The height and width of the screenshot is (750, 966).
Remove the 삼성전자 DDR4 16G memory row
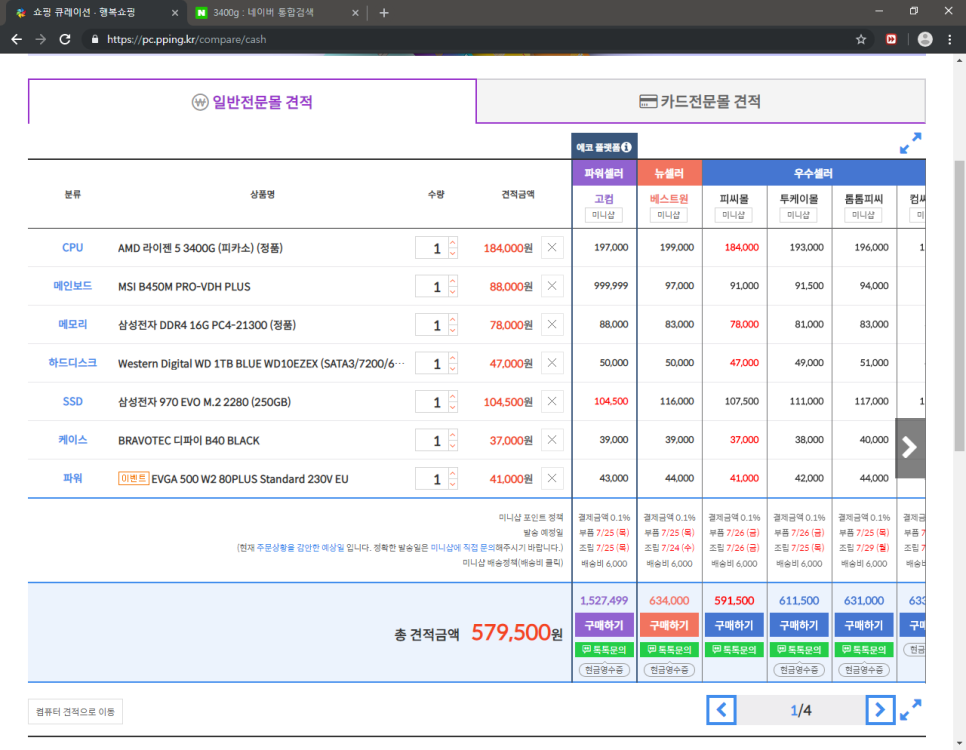[552, 324]
